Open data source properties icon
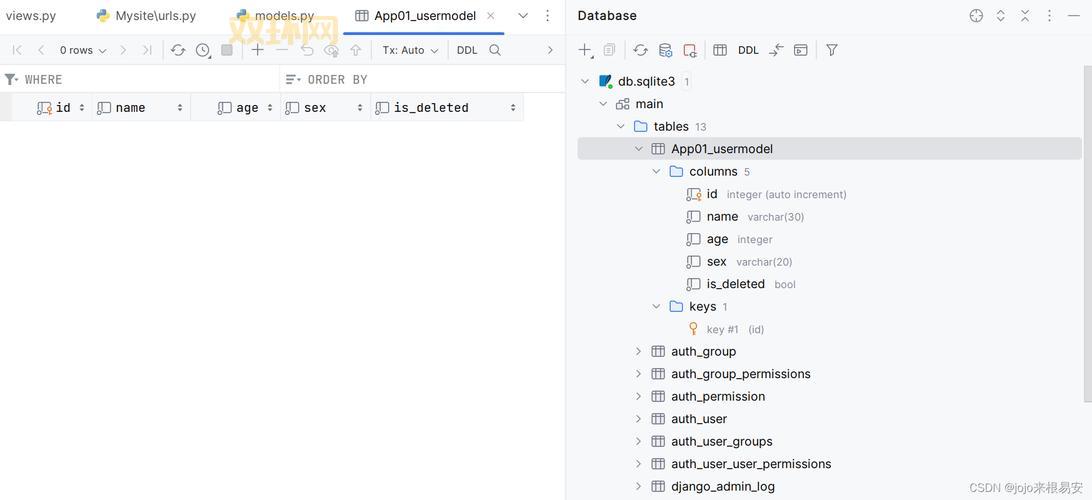1092x500 pixels. [x=665, y=50]
